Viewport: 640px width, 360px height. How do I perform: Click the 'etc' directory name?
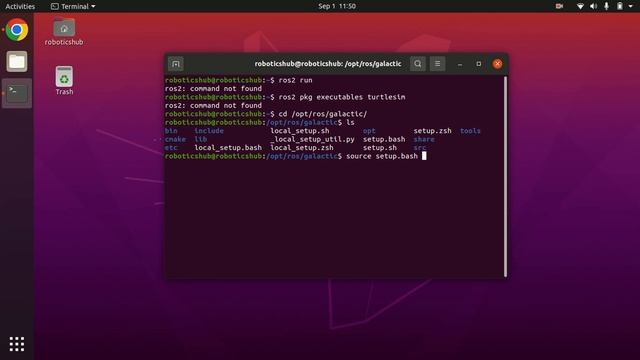[171, 148]
